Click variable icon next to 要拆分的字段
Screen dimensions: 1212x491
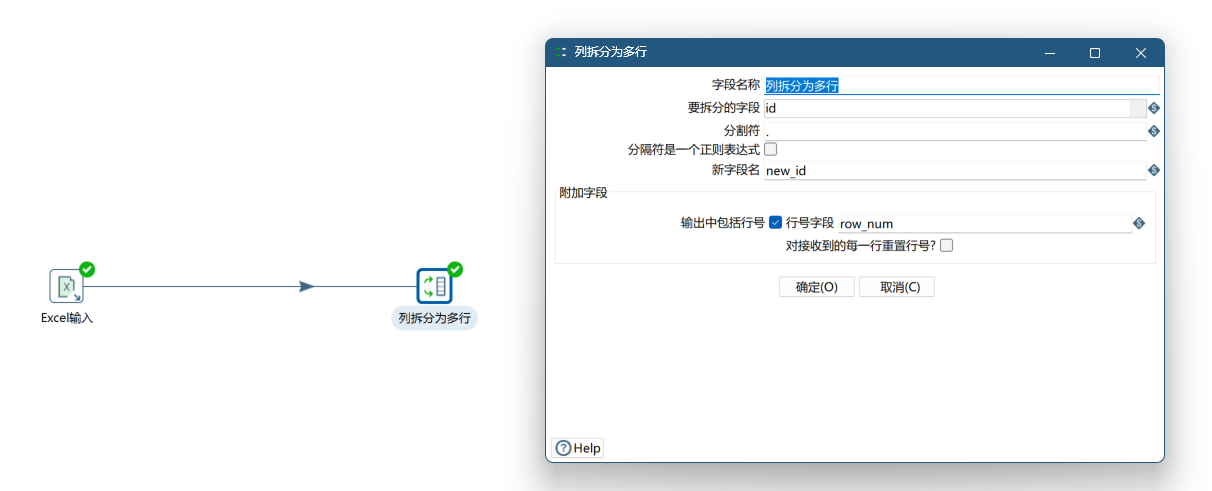[1153, 108]
